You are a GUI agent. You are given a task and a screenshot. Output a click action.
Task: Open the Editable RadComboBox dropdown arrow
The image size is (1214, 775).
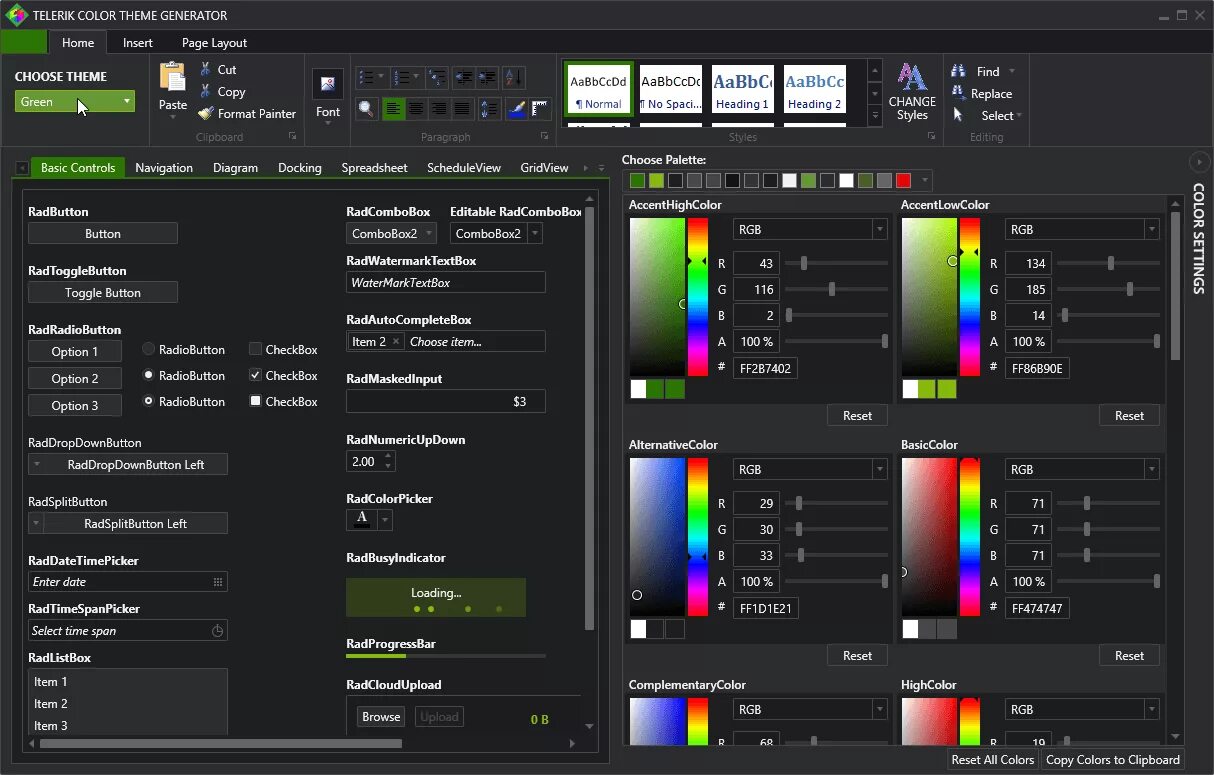click(535, 233)
